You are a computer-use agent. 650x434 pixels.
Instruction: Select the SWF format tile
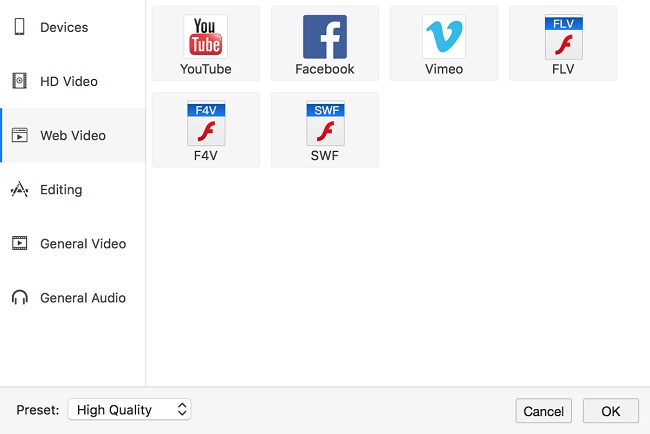pyautogui.click(x=325, y=130)
